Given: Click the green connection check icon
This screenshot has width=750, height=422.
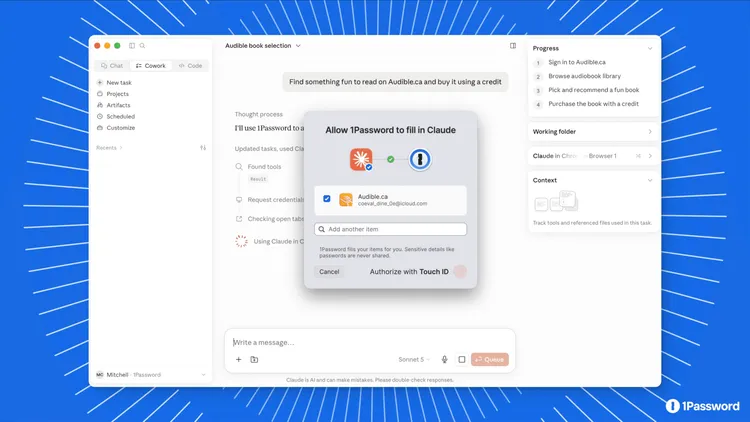Looking at the screenshot, I should pyautogui.click(x=391, y=159).
